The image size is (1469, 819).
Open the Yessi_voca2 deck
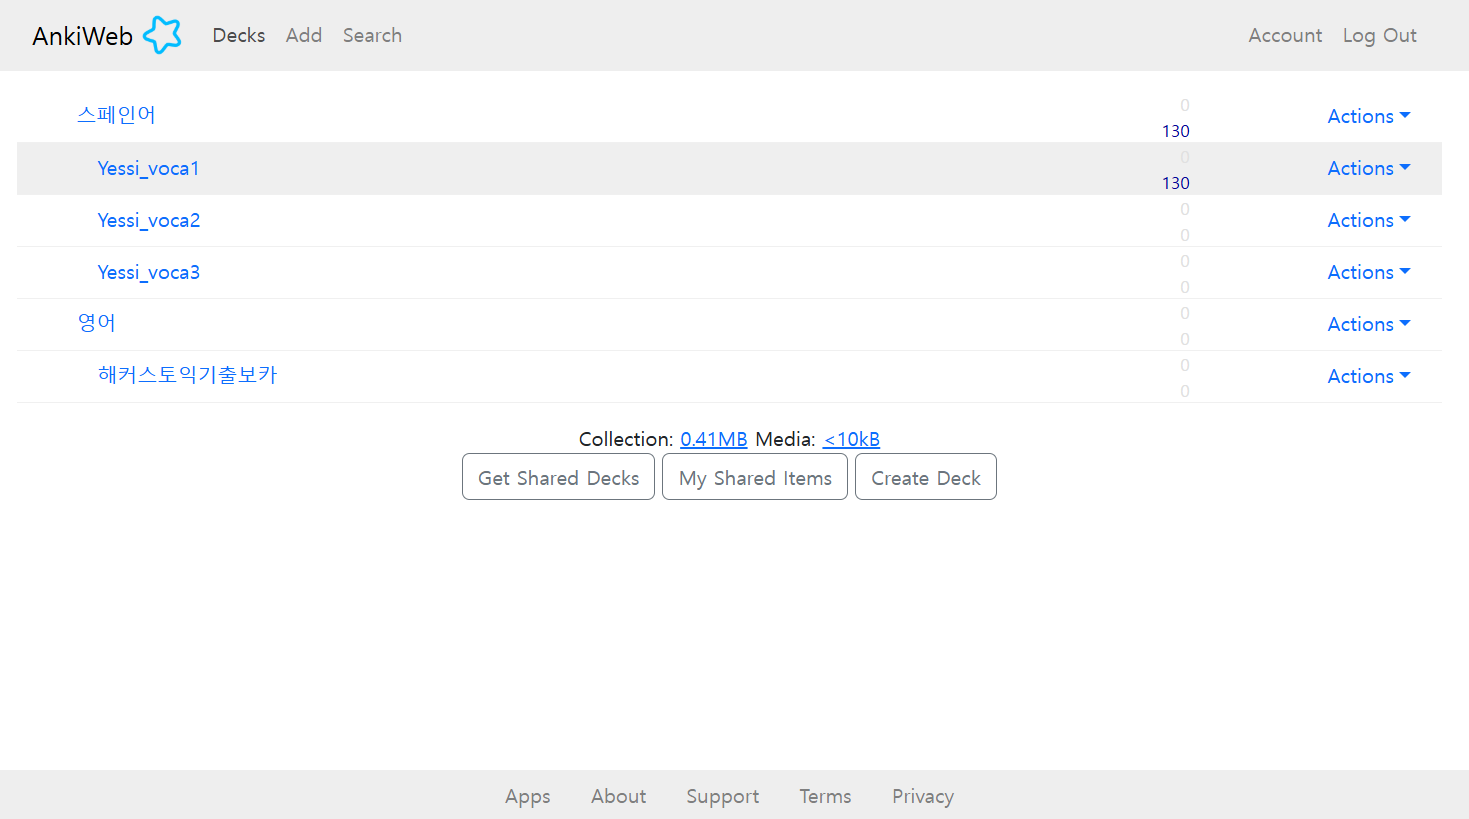[x=149, y=220]
